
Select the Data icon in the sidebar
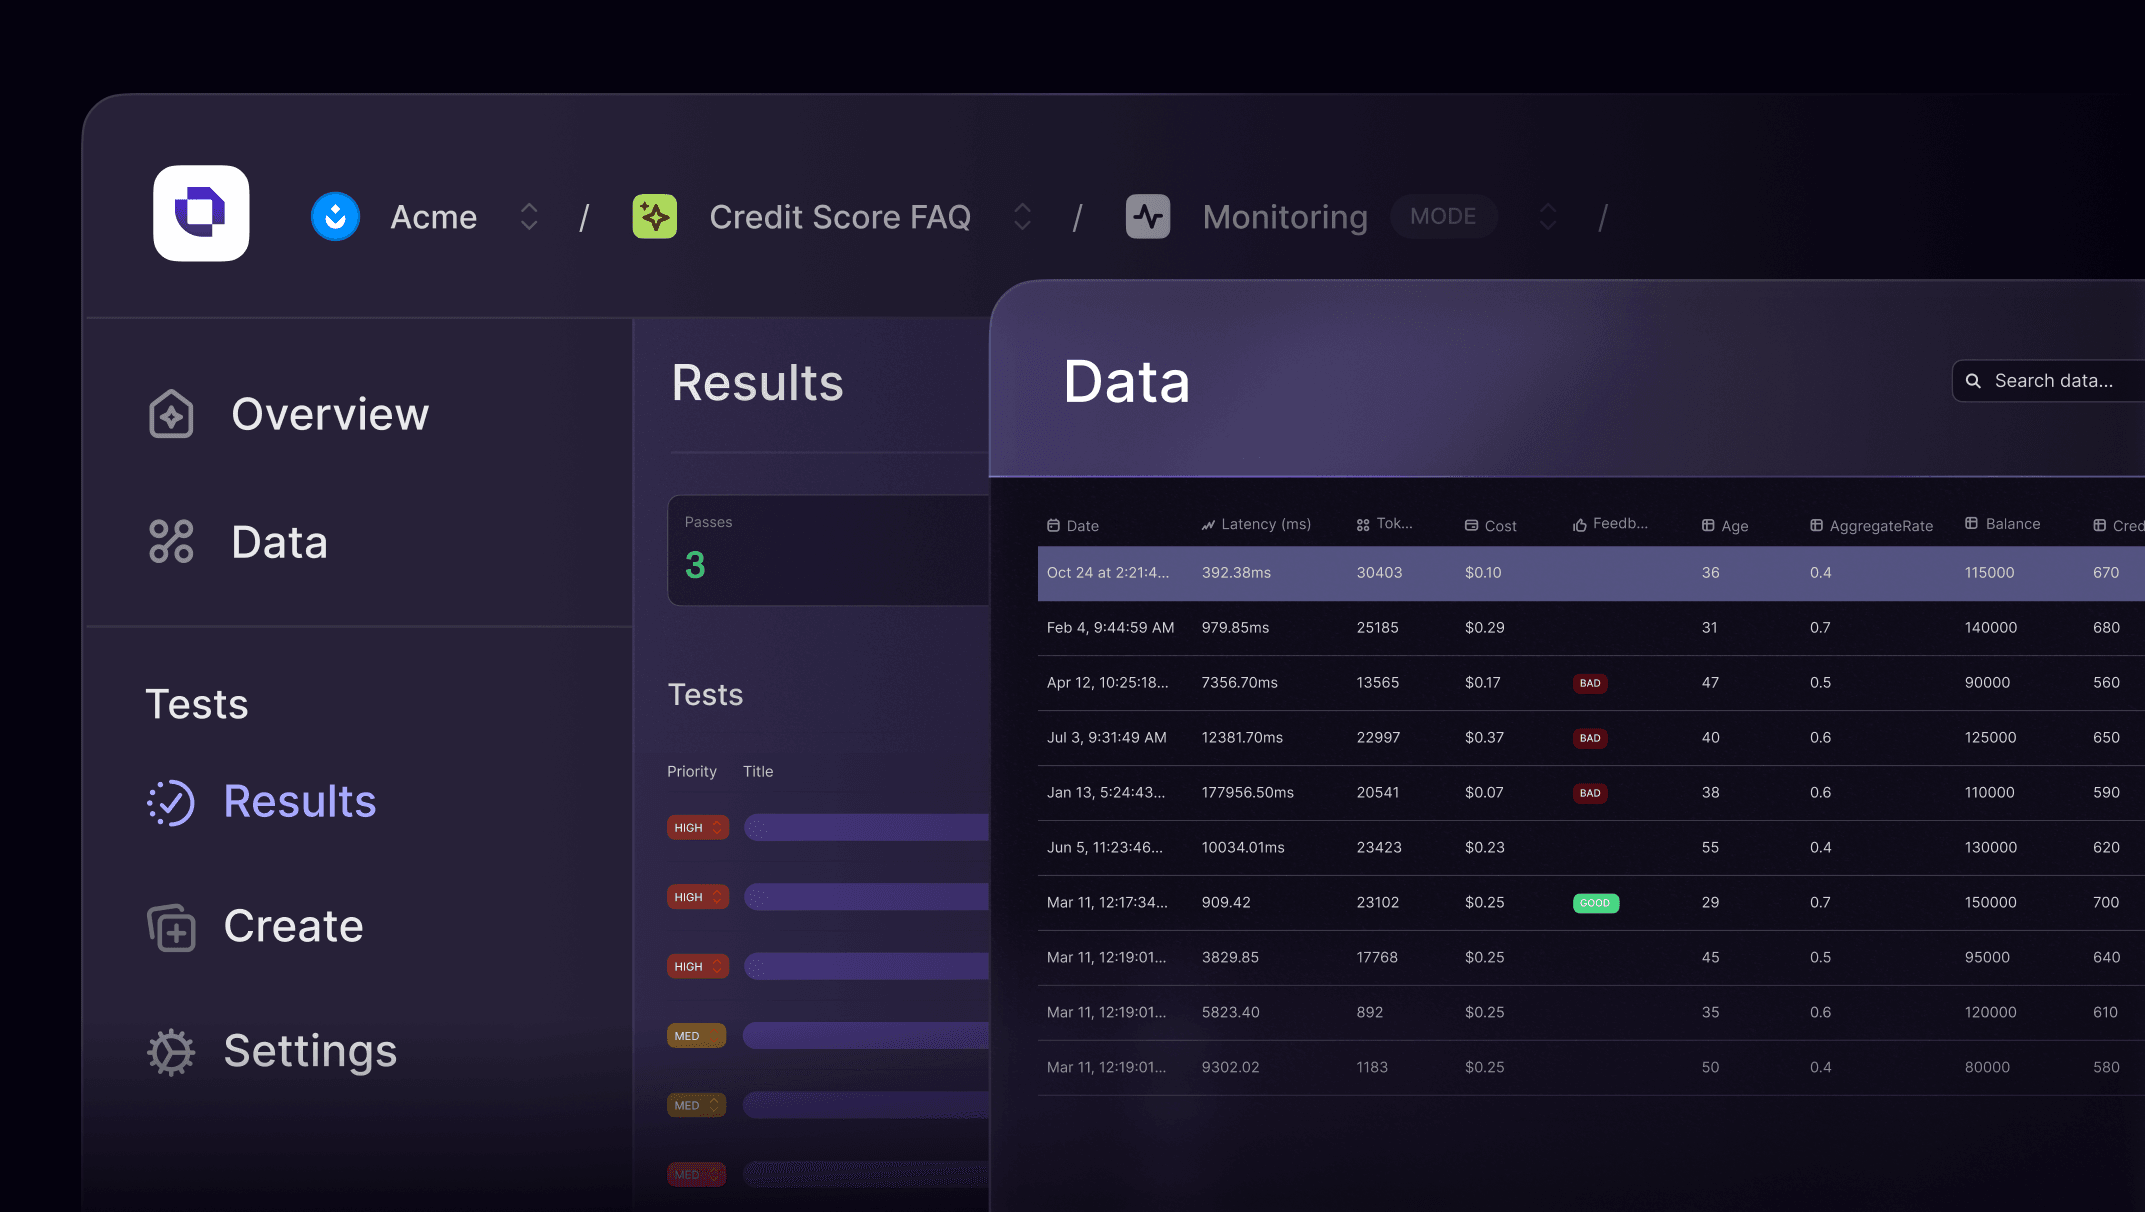click(x=170, y=541)
